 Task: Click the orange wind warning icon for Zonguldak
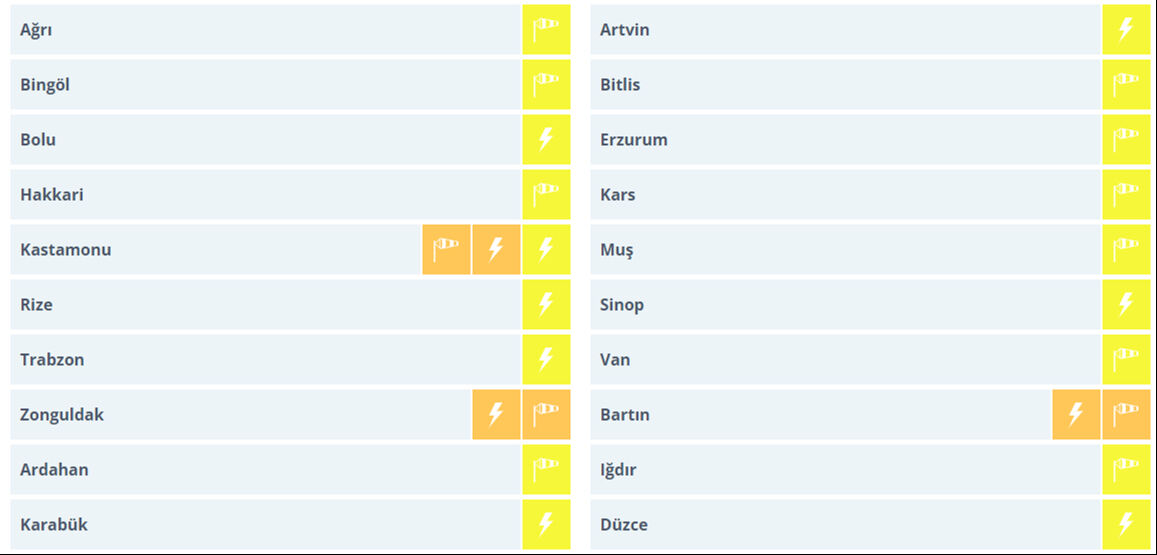click(x=546, y=415)
